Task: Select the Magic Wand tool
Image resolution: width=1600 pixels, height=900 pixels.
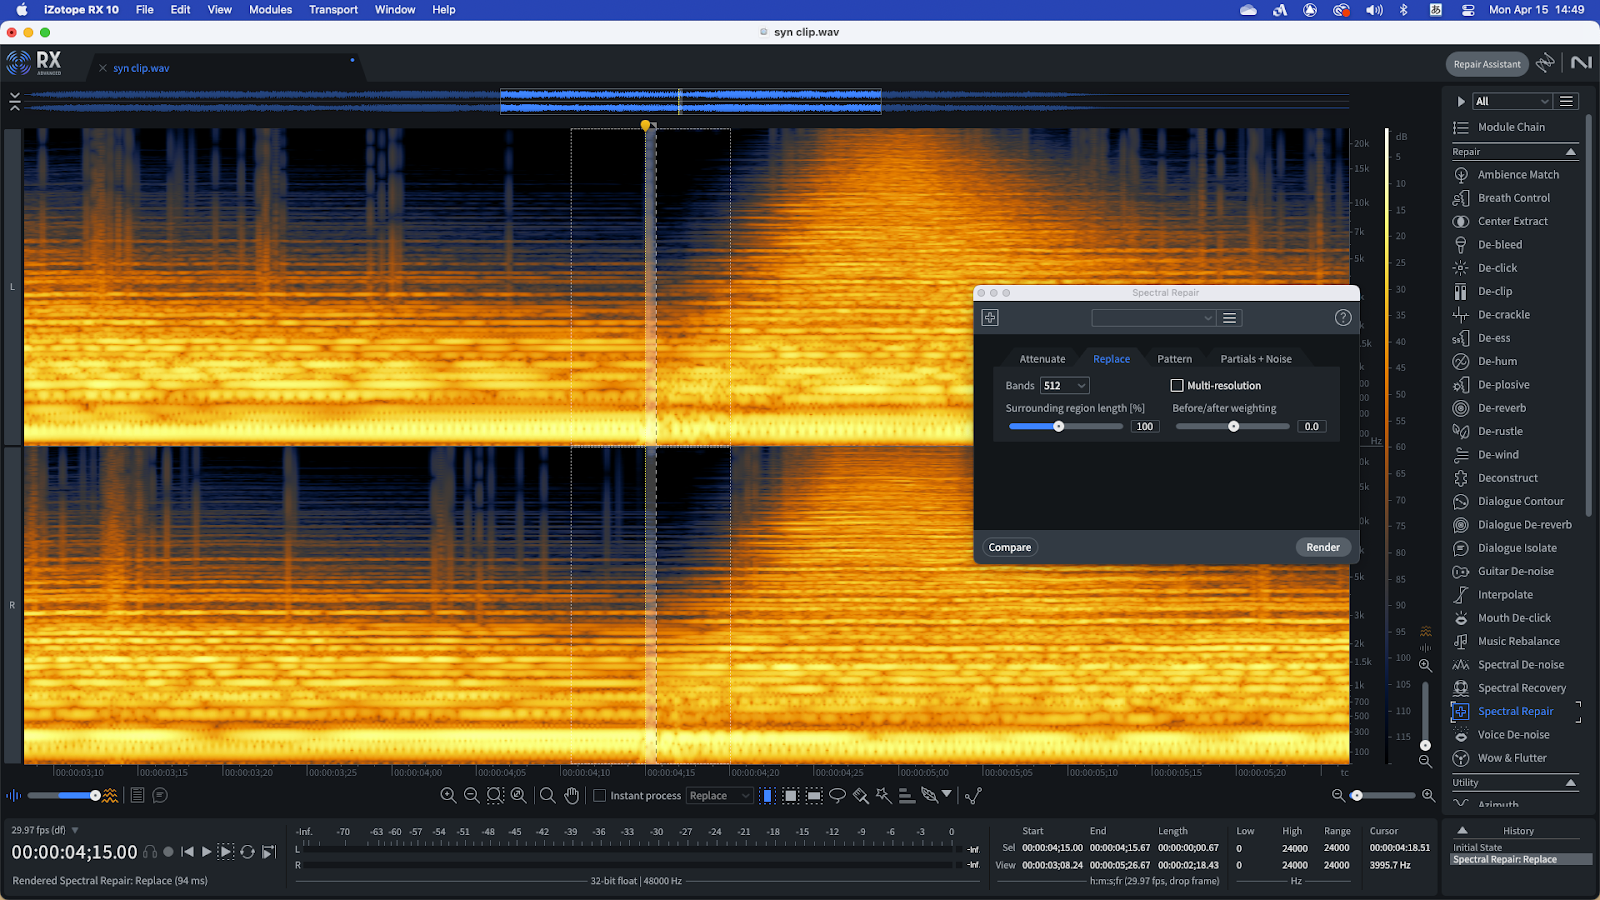Action: pyautogui.click(x=883, y=796)
